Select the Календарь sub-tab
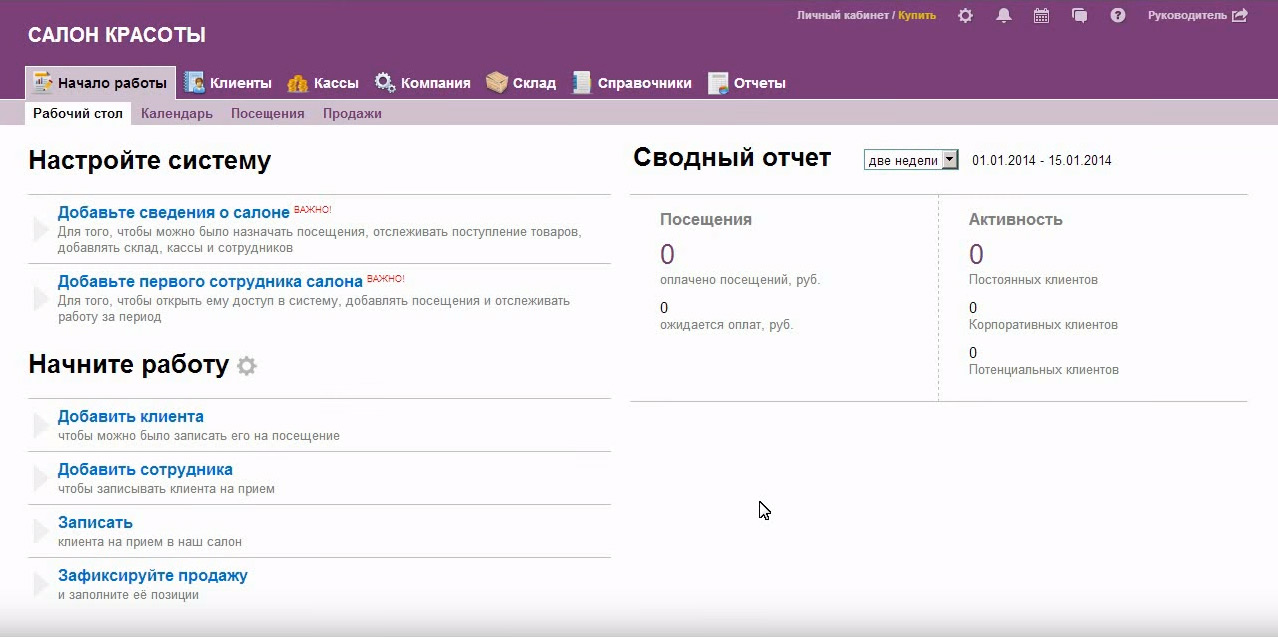Viewport: 1278px width, 637px height. tap(177, 114)
